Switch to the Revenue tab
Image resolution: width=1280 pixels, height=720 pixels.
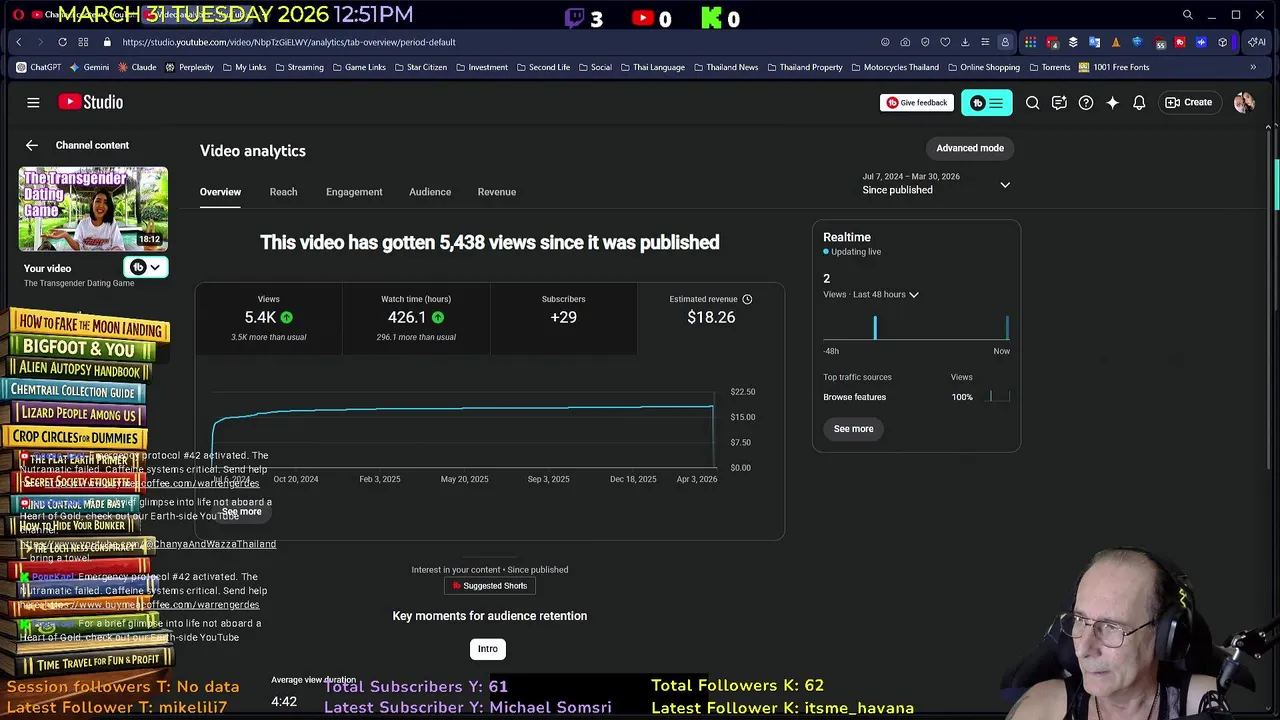497,192
